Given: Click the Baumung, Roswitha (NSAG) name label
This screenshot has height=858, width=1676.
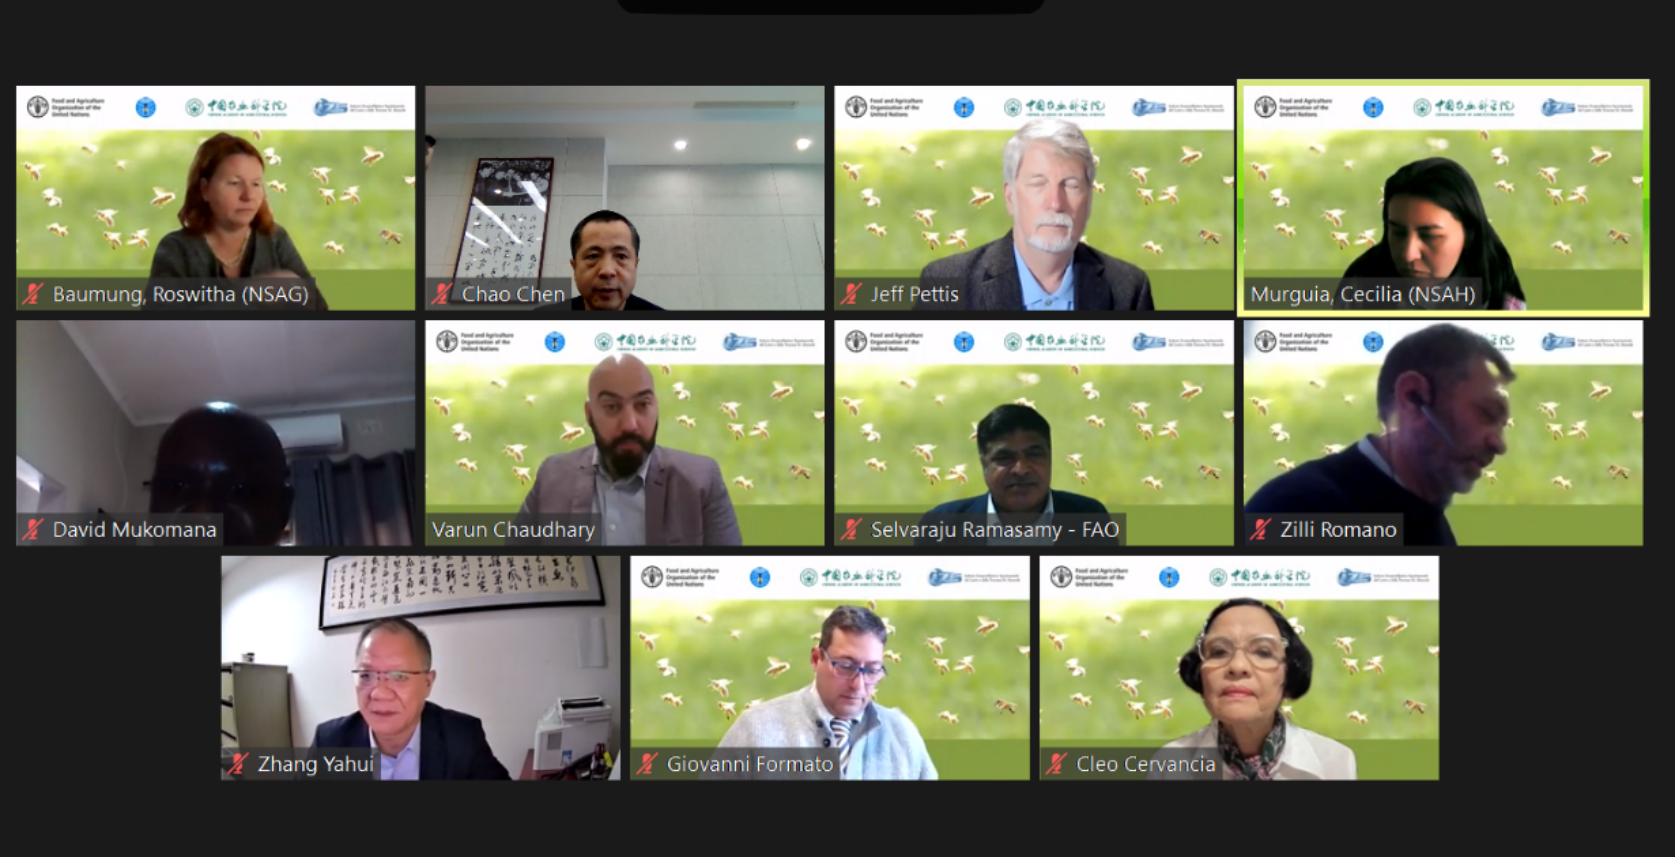Looking at the screenshot, I should [180, 295].
